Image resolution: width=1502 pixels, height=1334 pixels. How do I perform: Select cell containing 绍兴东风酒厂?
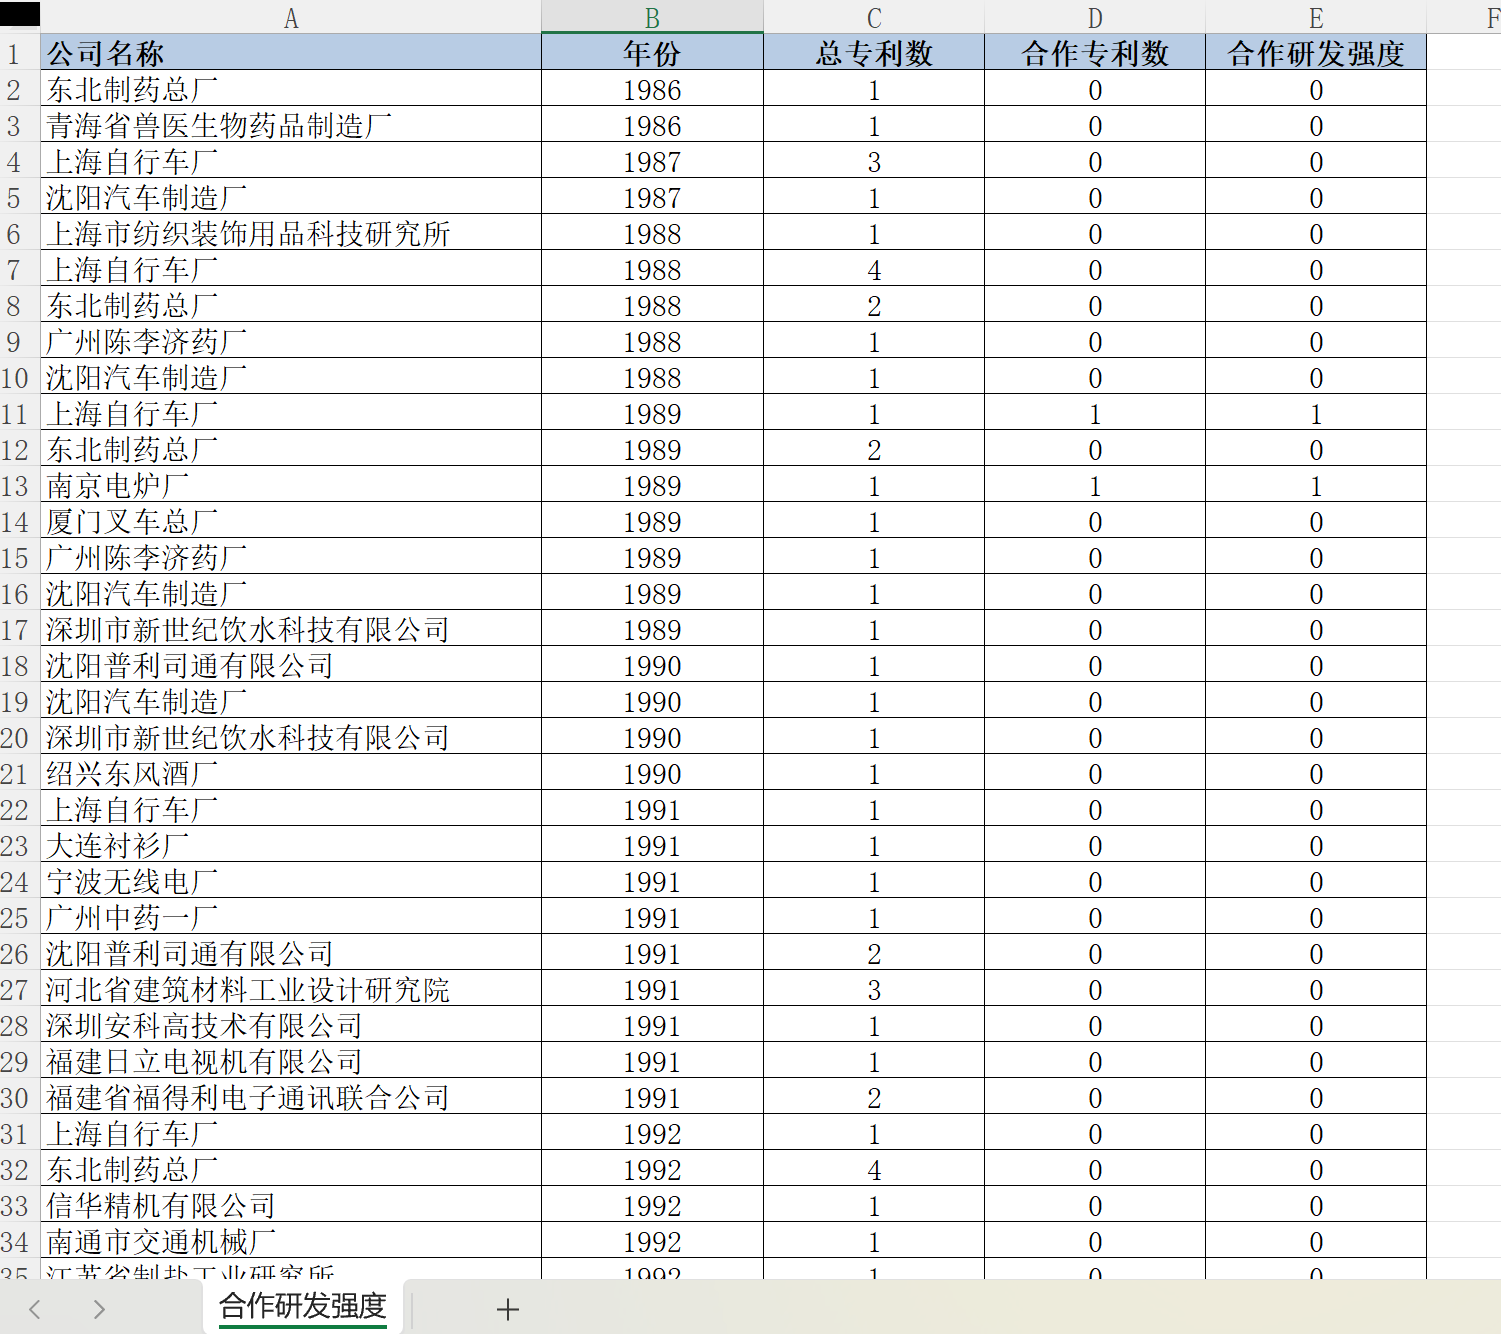(x=291, y=774)
